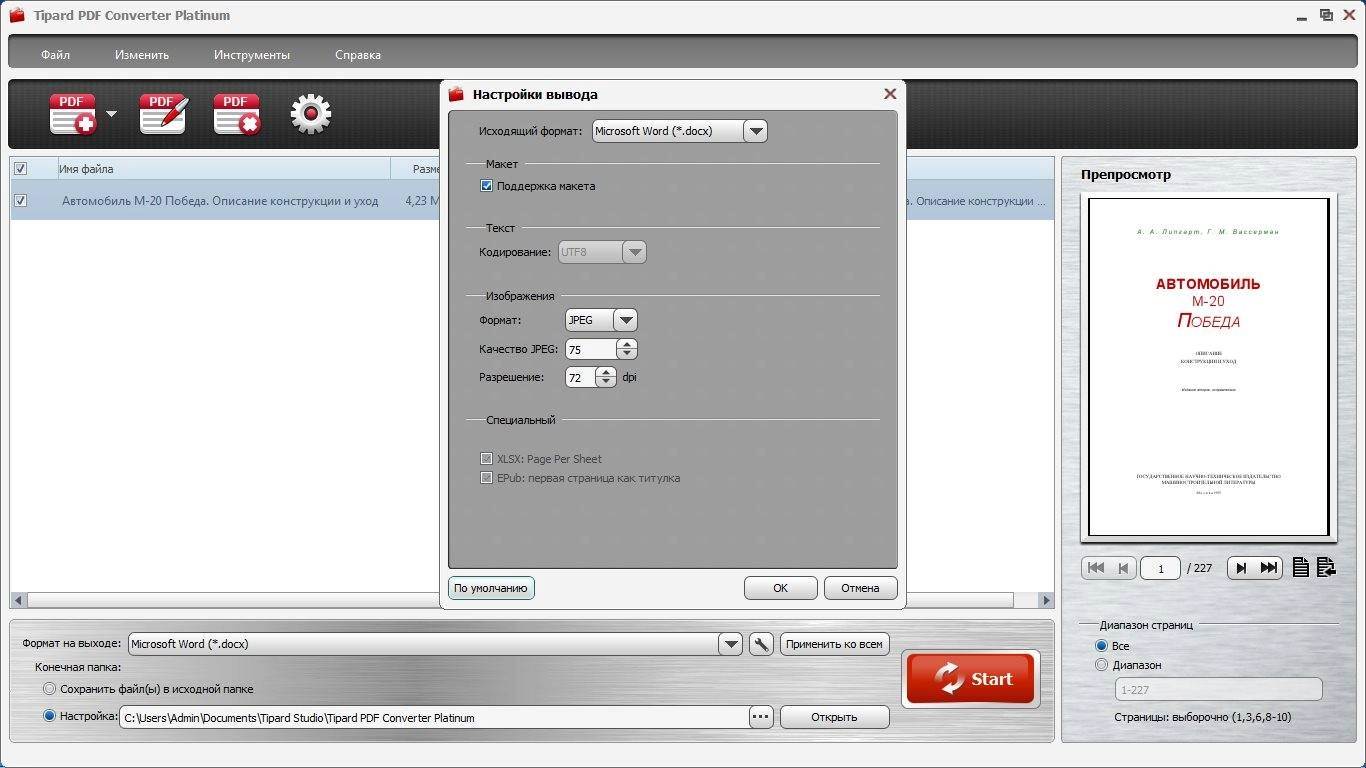Select the Настройка destination radio button
1366x768 pixels.
click(x=50, y=716)
